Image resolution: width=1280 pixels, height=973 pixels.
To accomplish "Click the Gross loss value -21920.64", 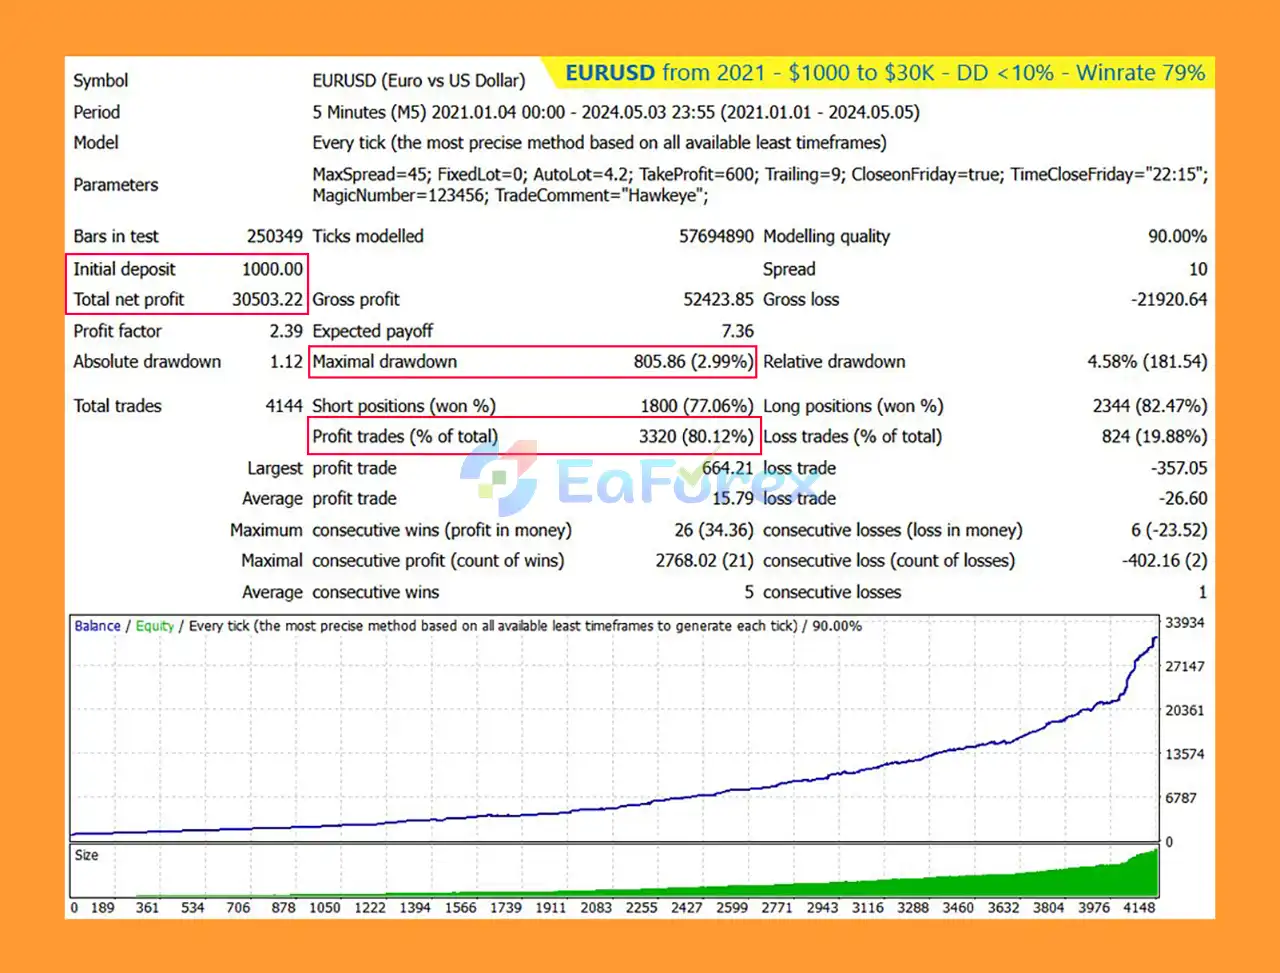I will click(1169, 299).
